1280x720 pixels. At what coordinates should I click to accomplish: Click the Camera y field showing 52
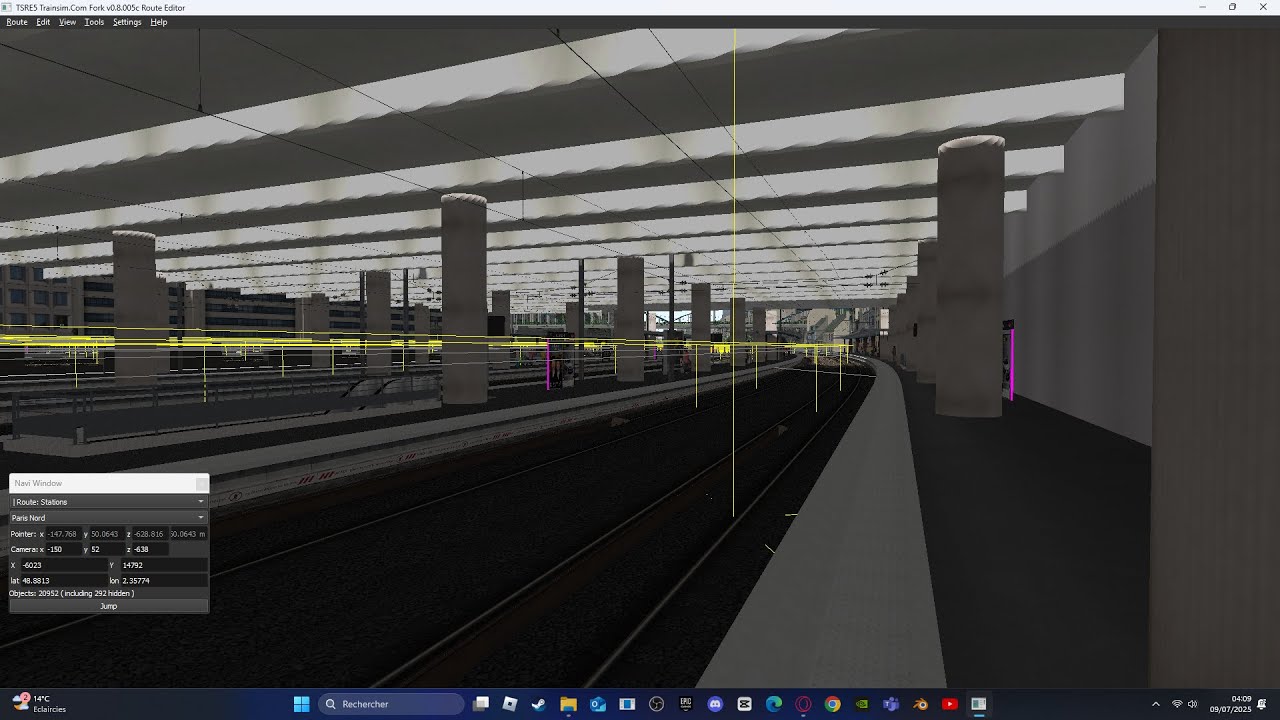click(105, 549)
